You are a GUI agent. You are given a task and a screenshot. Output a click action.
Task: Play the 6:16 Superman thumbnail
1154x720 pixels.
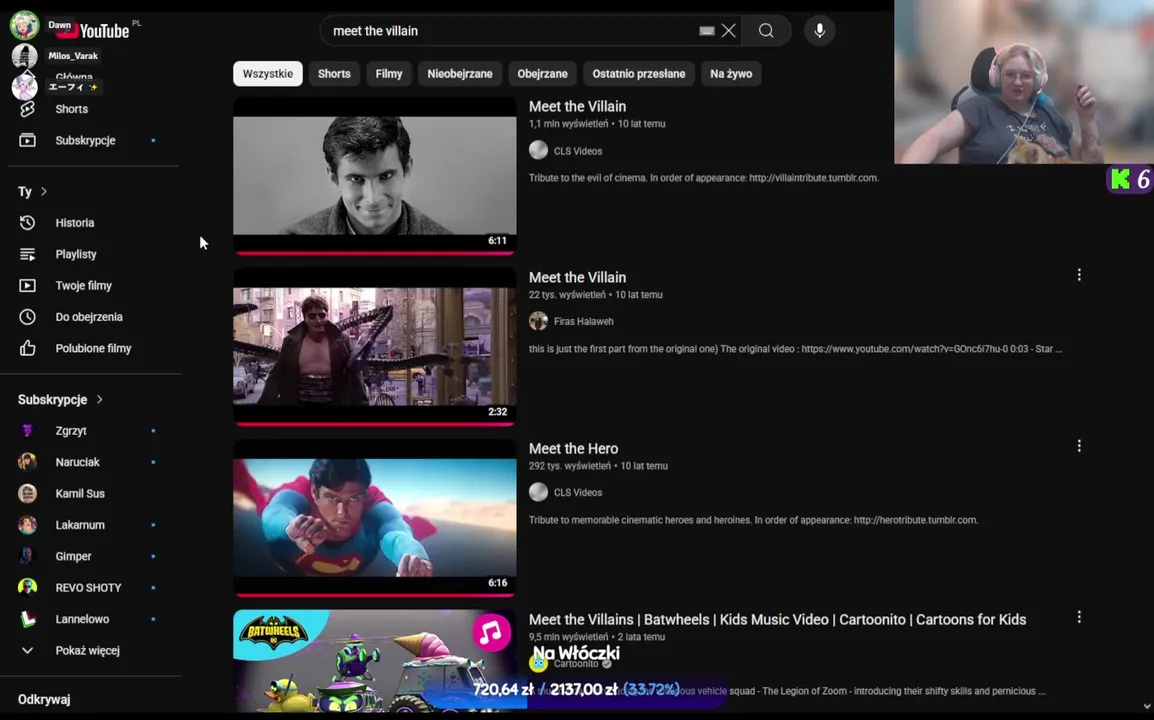coord(375,518)
